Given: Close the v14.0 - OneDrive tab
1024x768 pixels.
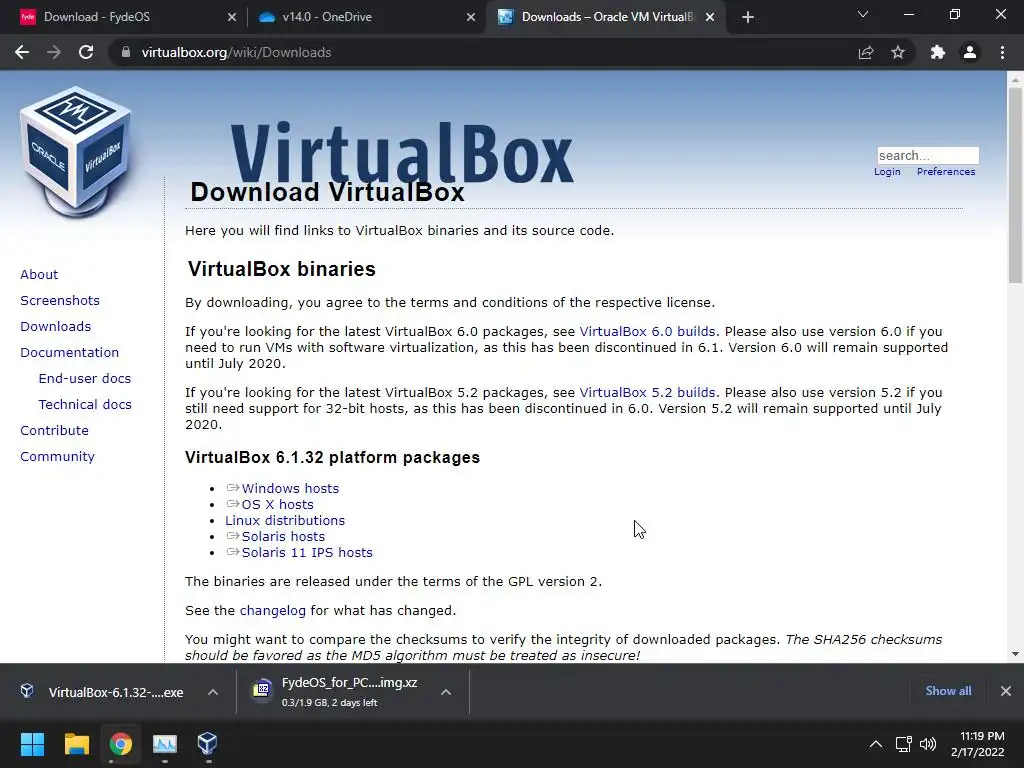Looking at the screenshot, I should (x=471, y=18).
